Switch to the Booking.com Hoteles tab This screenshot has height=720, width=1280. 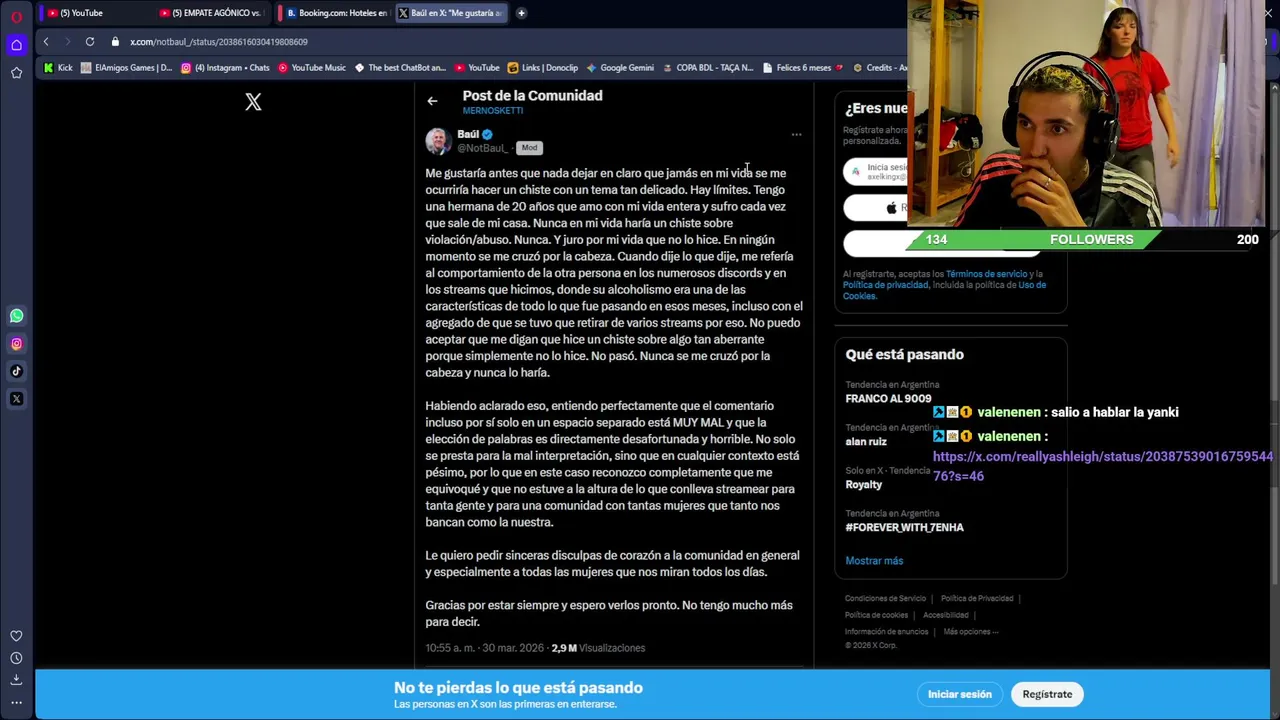click(334, 13)
